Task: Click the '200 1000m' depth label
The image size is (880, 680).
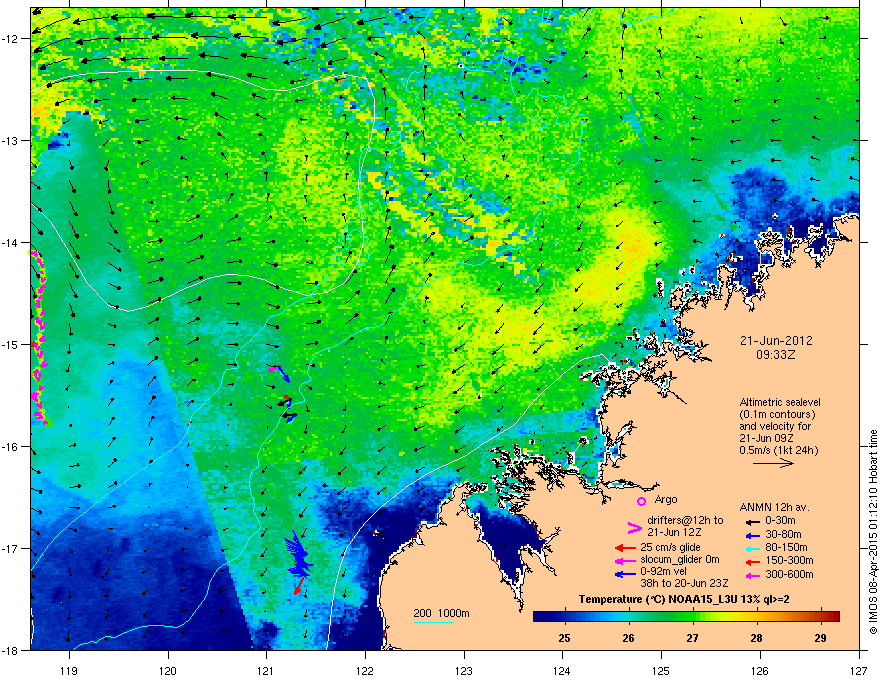Action: [441, 613]
